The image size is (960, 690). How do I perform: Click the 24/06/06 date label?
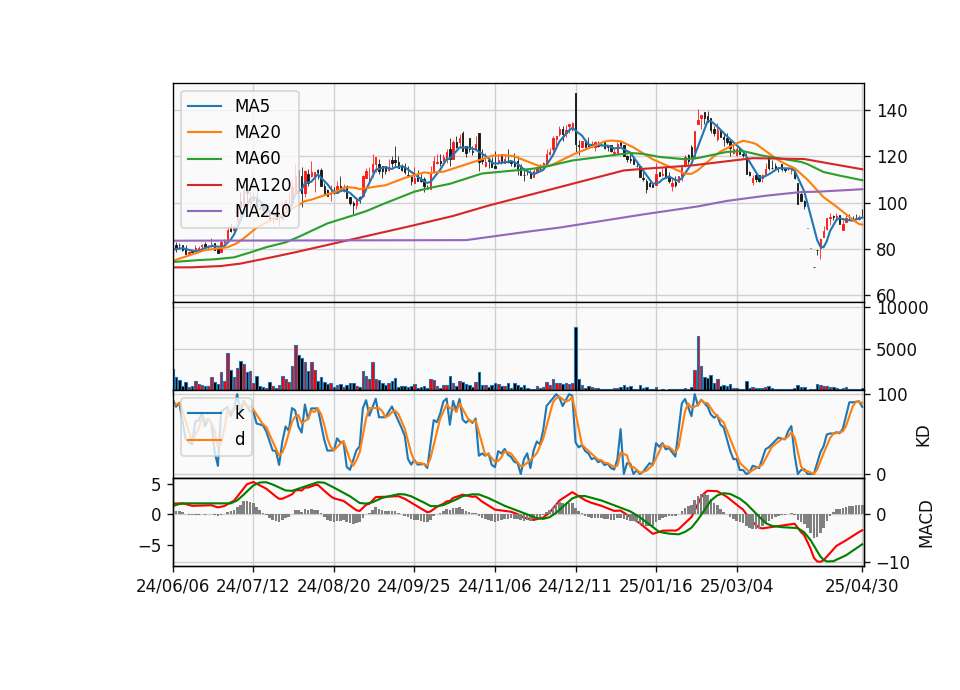click(x=173, y=586)
